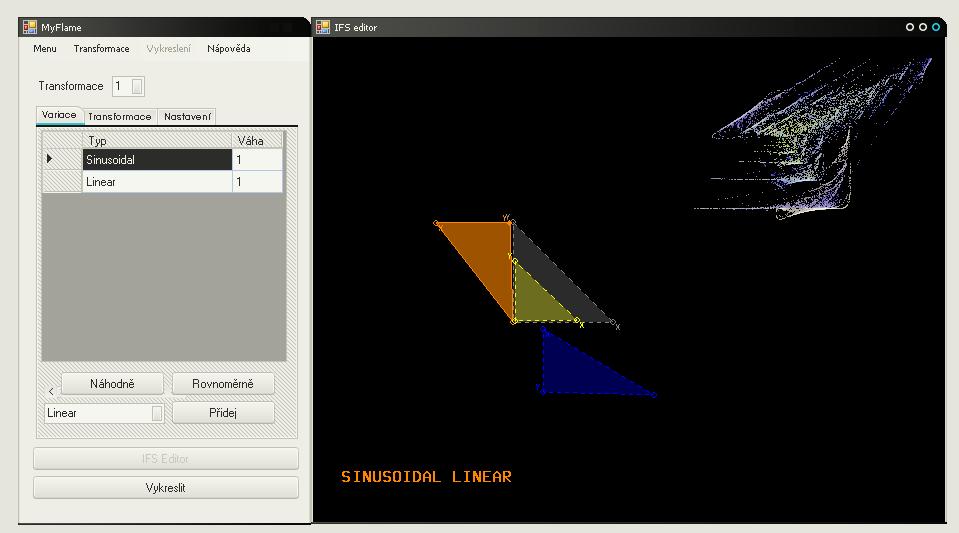Click the small left arrow beside Náhodně
Viewport: 959px width, 533px height.
(51, 391)
